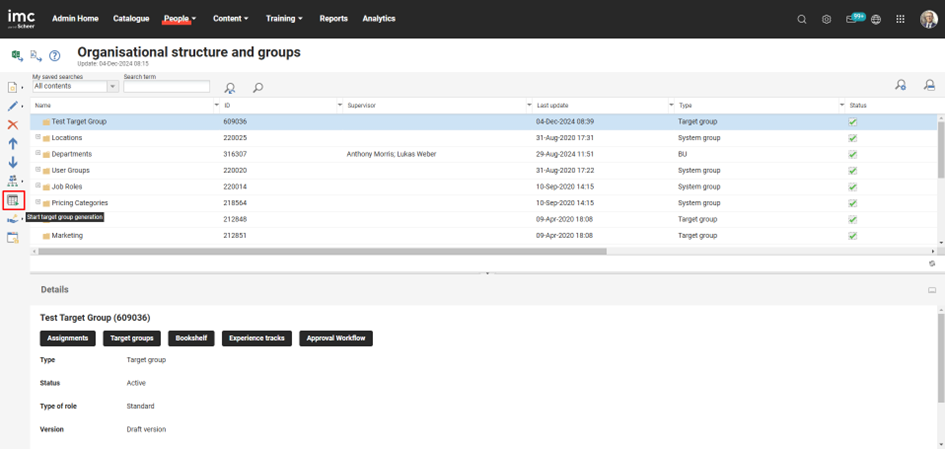The height and width of the screenshot is (449, 945).
Task: Open the apps grid icon in header
Action: pyautogui.click(x=900, y=19)
